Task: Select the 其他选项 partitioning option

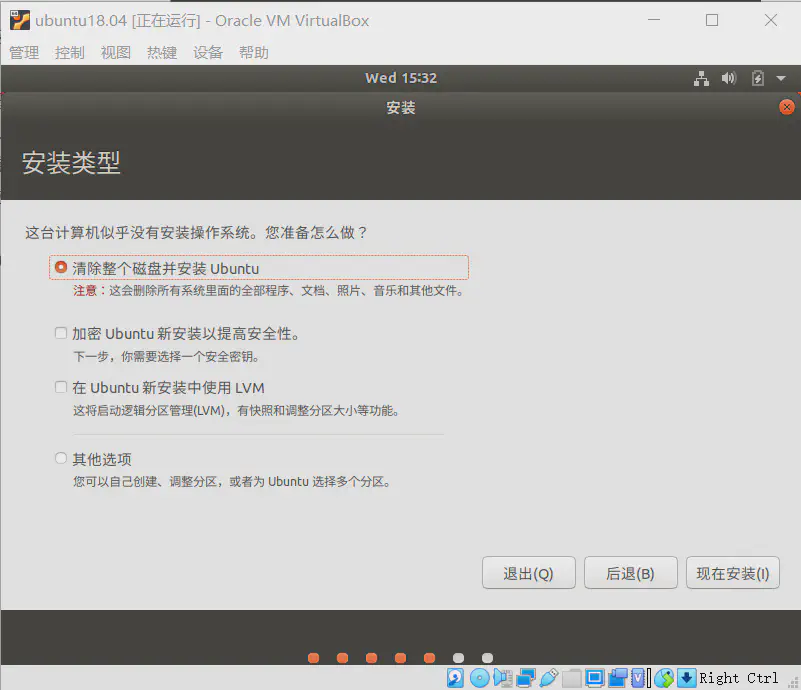Action: pos(60,458)
